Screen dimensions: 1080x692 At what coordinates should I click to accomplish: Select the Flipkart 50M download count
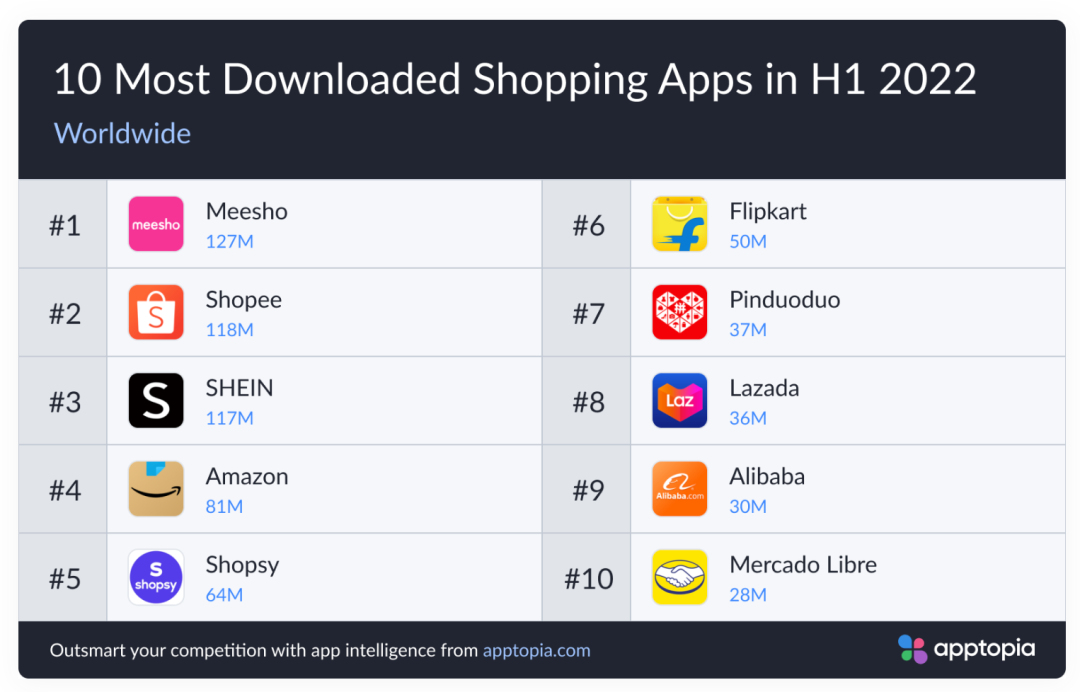(748, 241)
